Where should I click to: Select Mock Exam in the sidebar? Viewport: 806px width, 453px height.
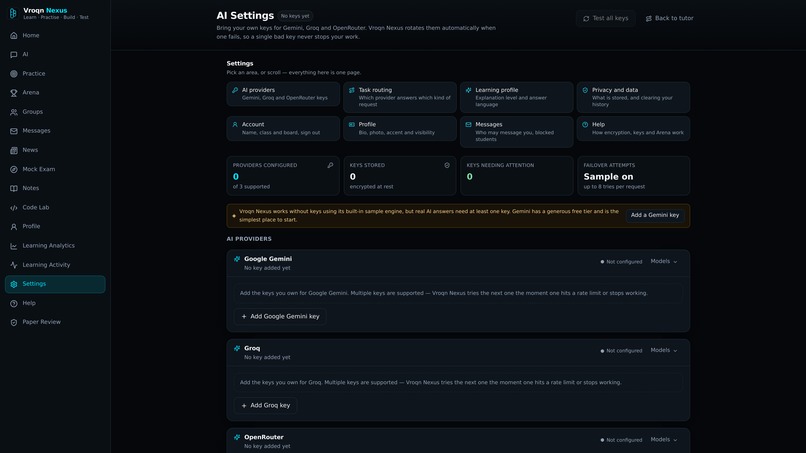[x=55, y=169]
